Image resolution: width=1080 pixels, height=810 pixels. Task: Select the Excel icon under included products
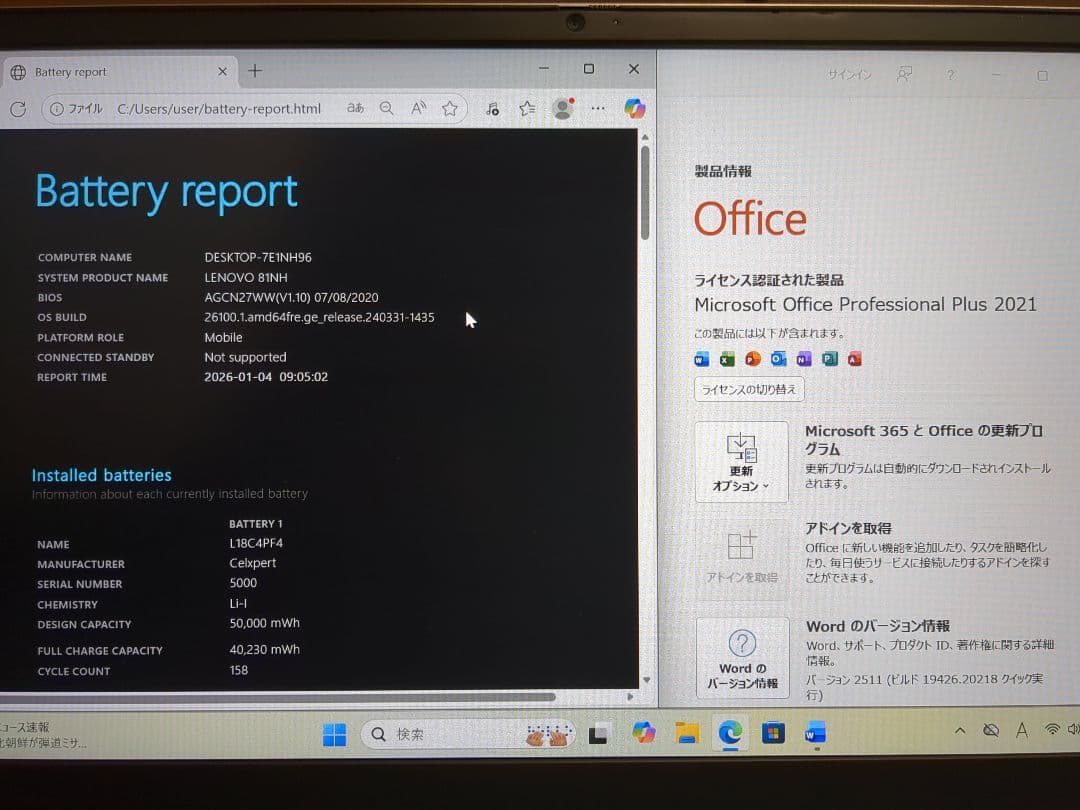point(727,358)
